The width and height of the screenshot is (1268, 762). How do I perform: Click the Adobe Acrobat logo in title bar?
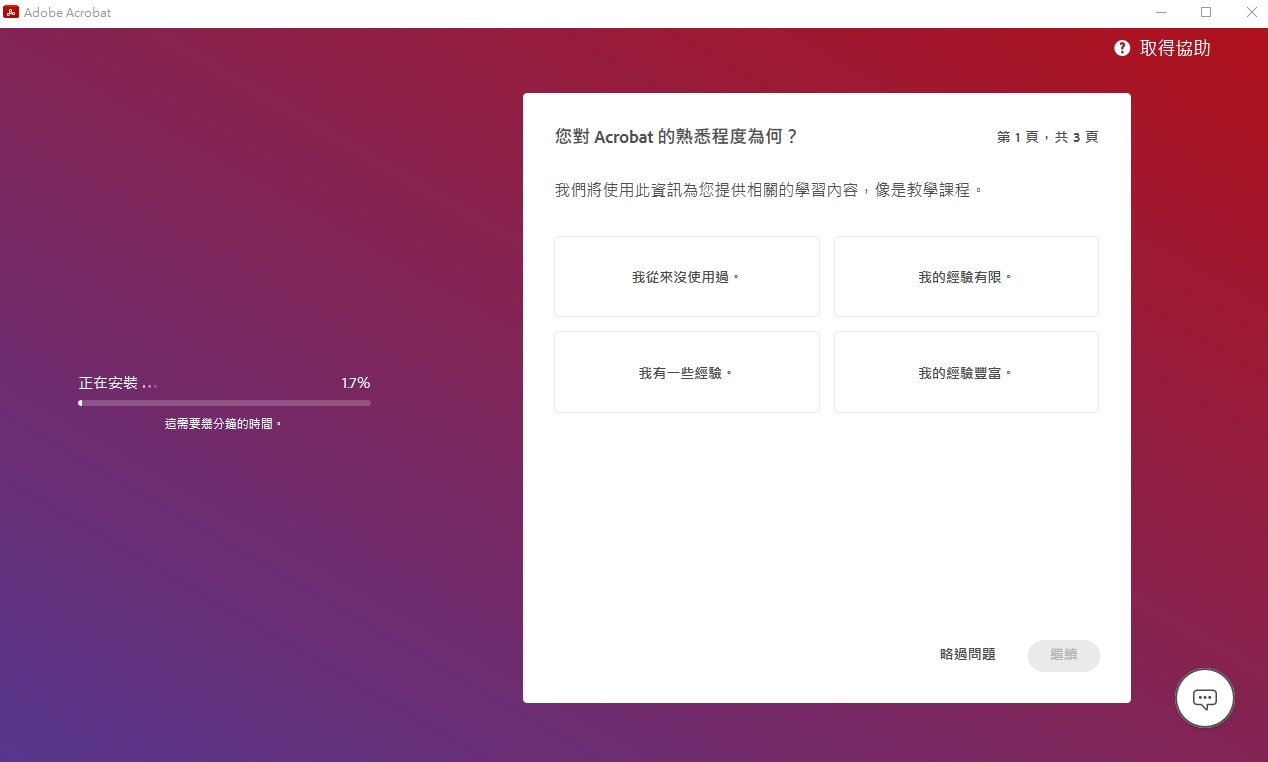(x=12, y=13)
